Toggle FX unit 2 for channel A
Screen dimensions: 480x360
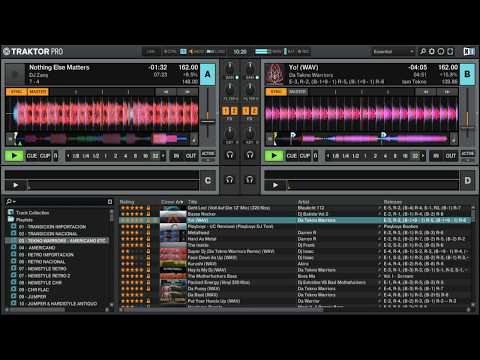(234, 111)
